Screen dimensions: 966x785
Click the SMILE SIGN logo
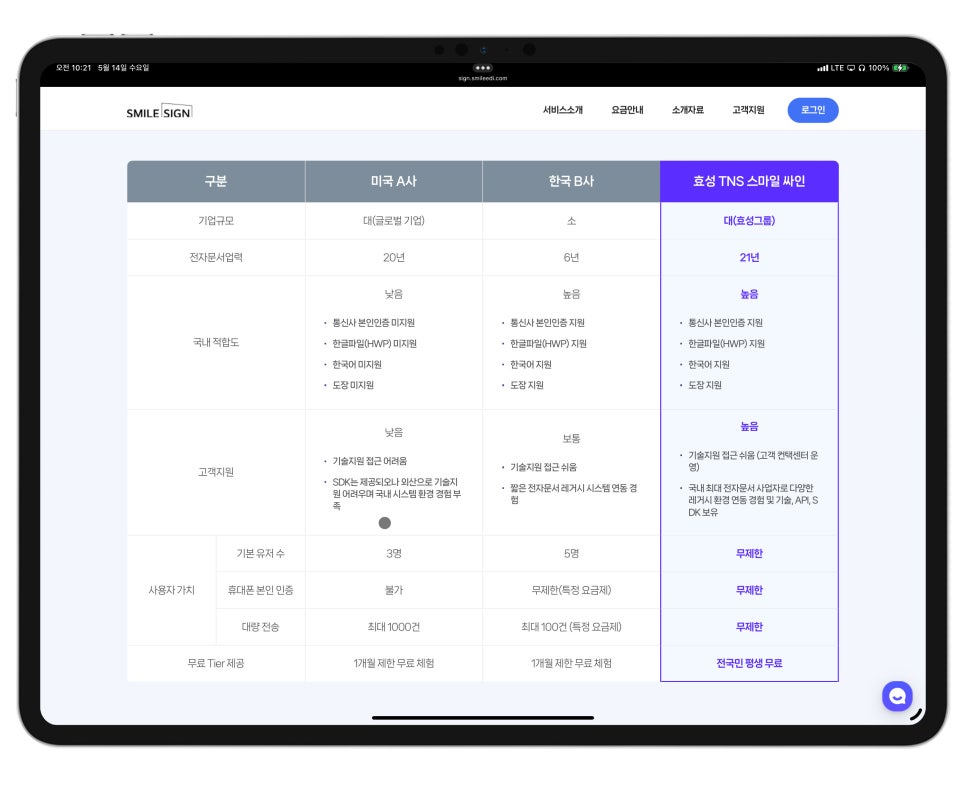[159, 112]
